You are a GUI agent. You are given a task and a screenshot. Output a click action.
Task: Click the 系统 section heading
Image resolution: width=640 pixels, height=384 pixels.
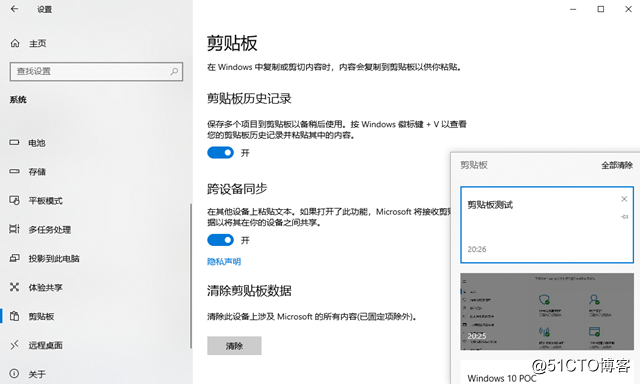pyautogui.click(x=18, y=100)
